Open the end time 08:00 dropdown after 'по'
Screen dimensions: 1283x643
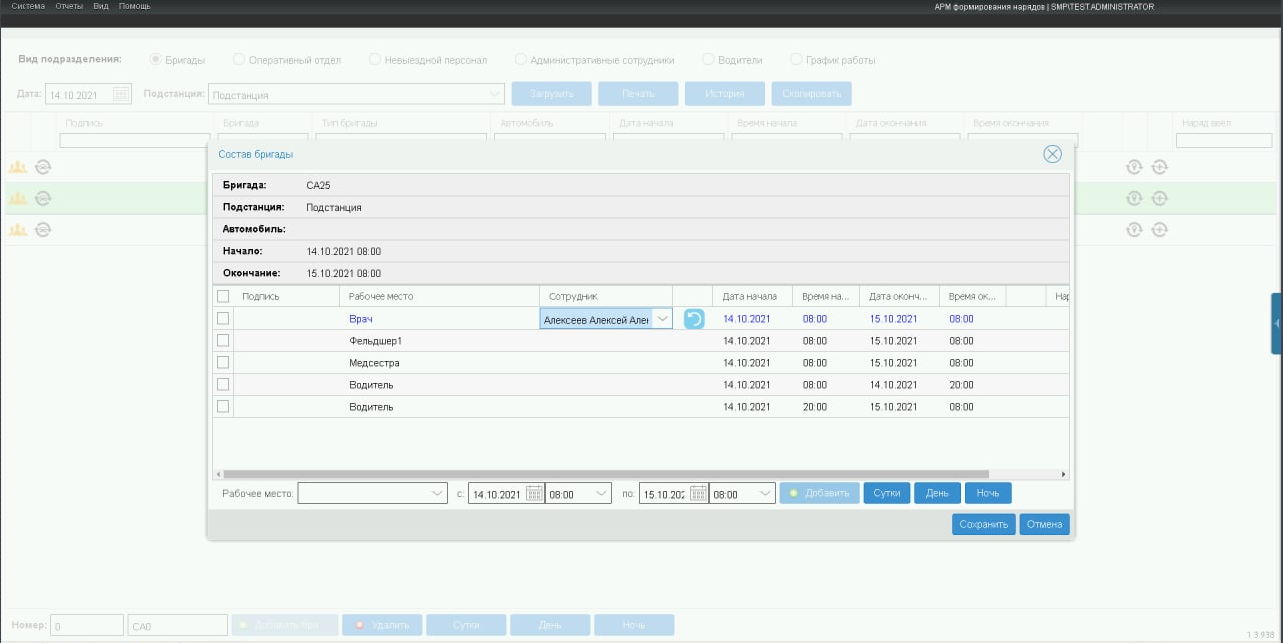click(765, 493)
